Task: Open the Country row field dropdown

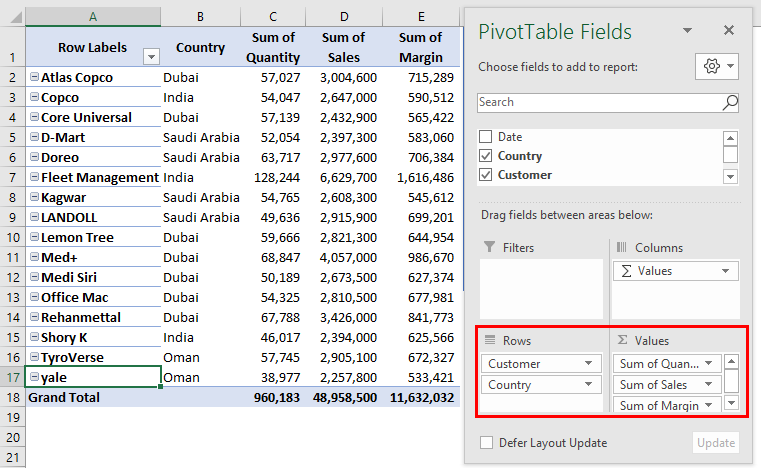Action: [593, 385]
